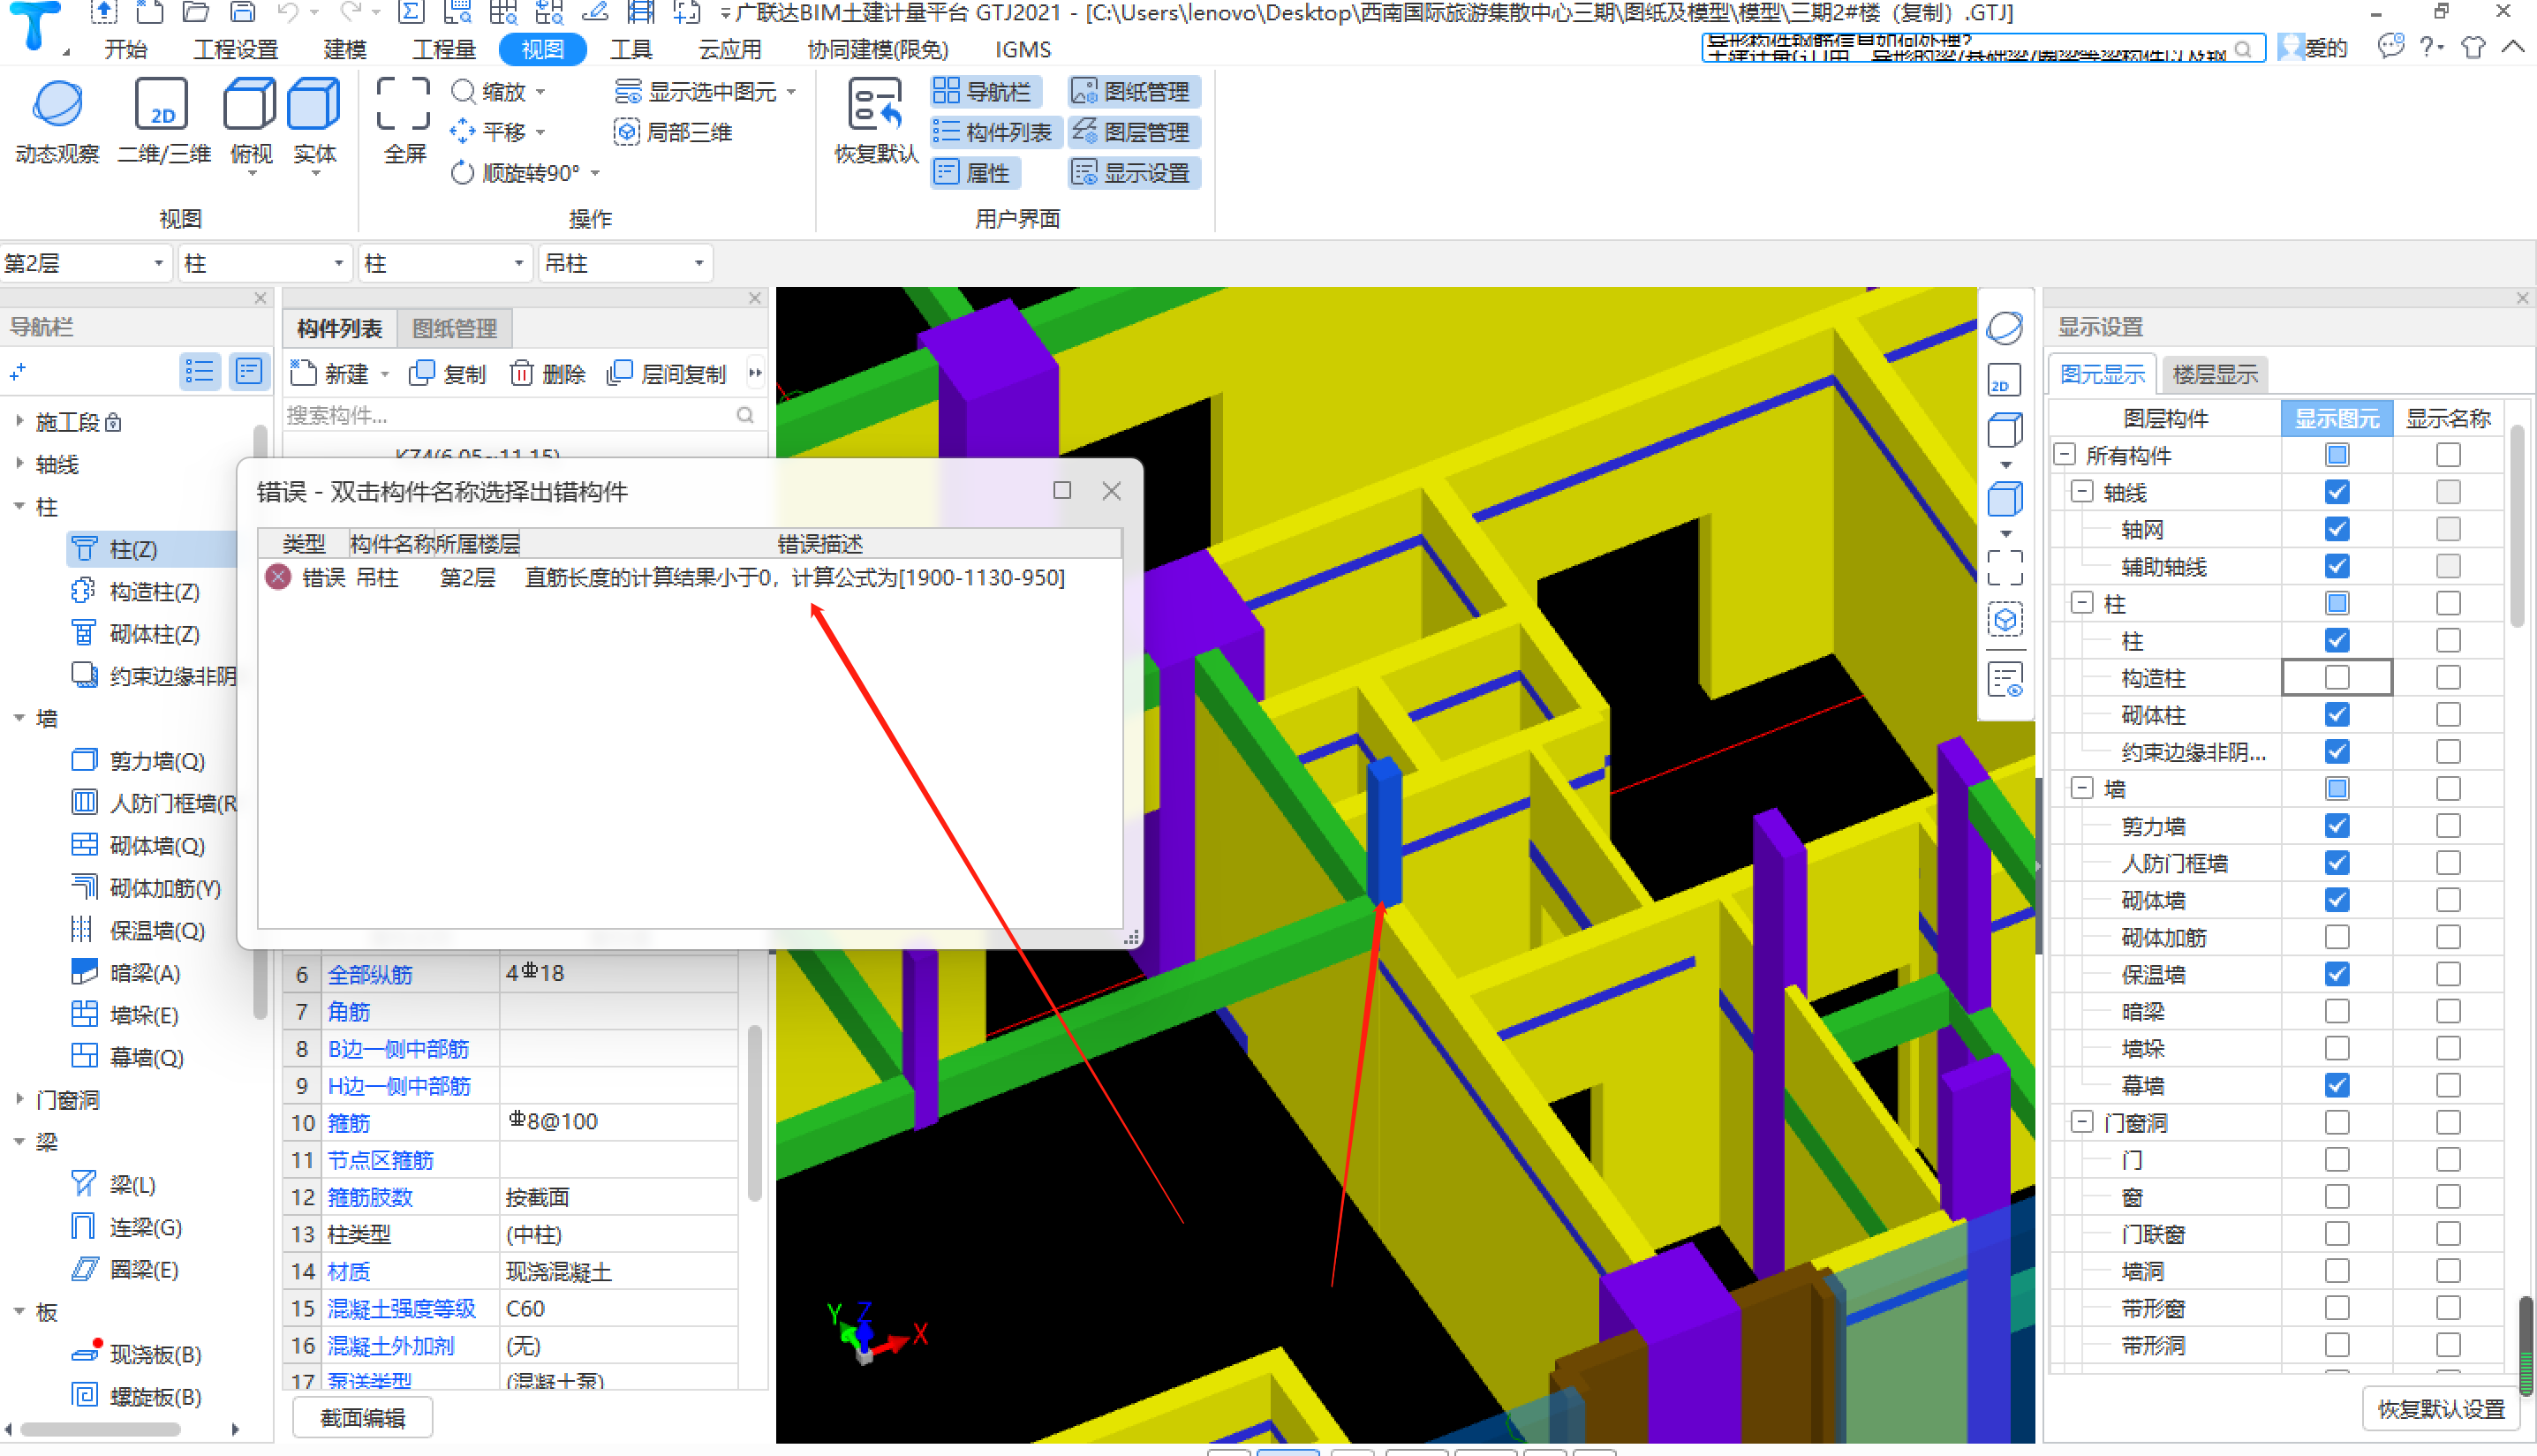Open 图纸管理 from the ribbon

1133,92
